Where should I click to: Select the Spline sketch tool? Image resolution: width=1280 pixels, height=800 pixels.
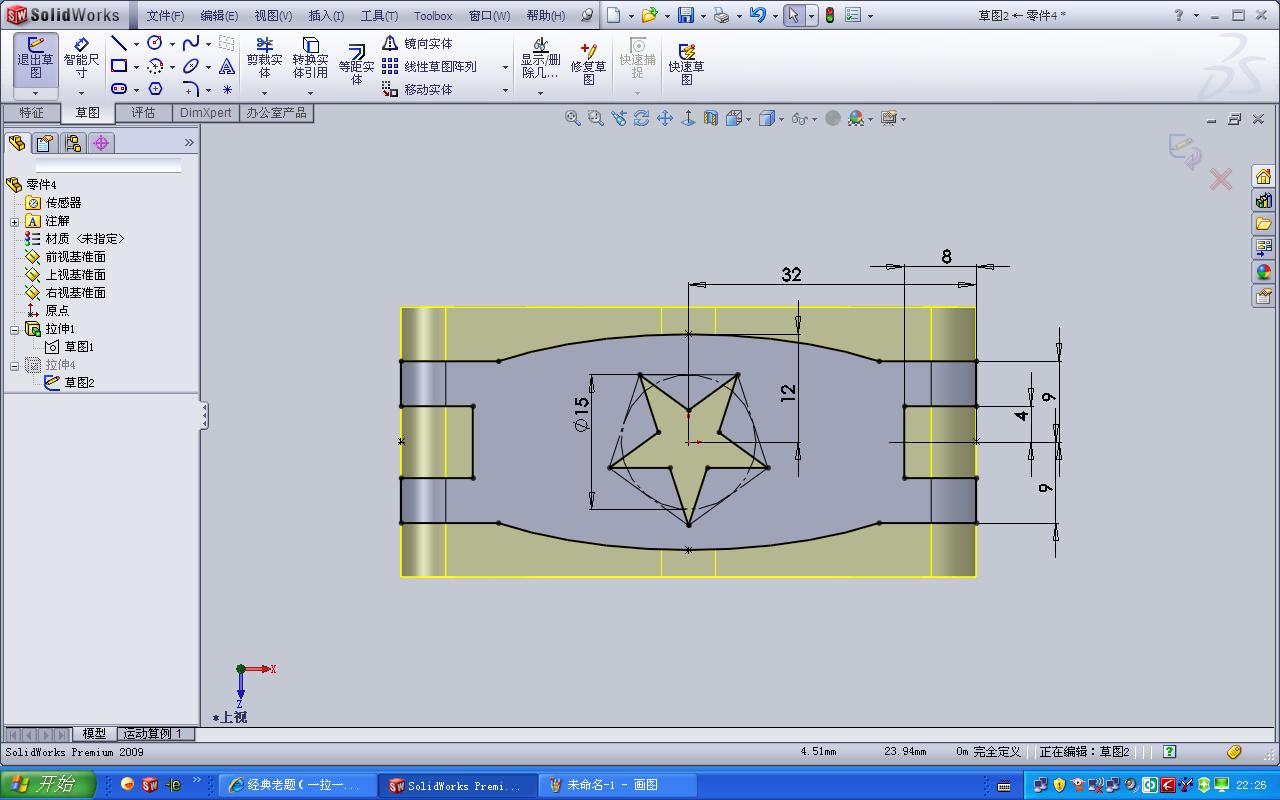coord(191,43)
